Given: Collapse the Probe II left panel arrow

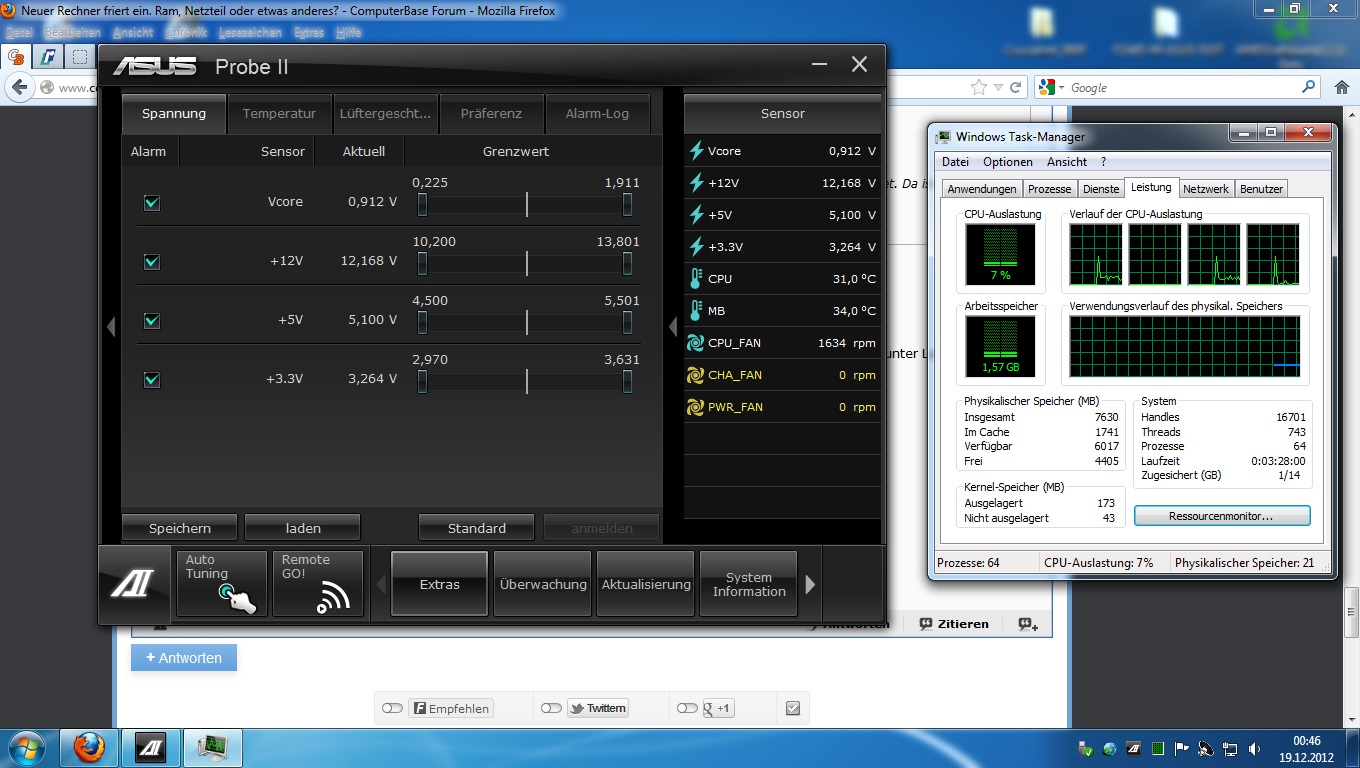Looking at the screenshot, I should point(111,326).
